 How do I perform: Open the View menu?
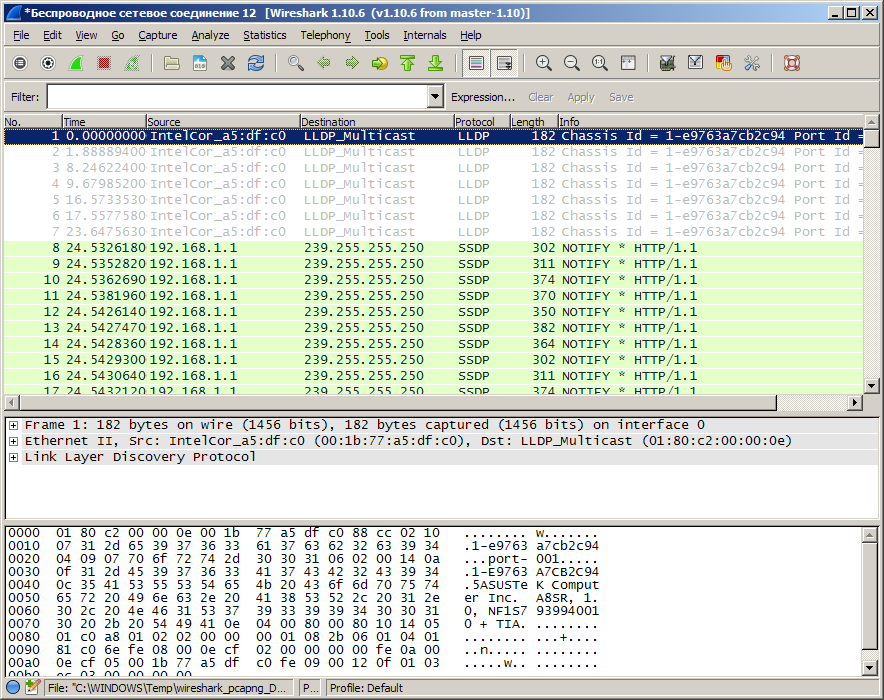coord(86,35)
